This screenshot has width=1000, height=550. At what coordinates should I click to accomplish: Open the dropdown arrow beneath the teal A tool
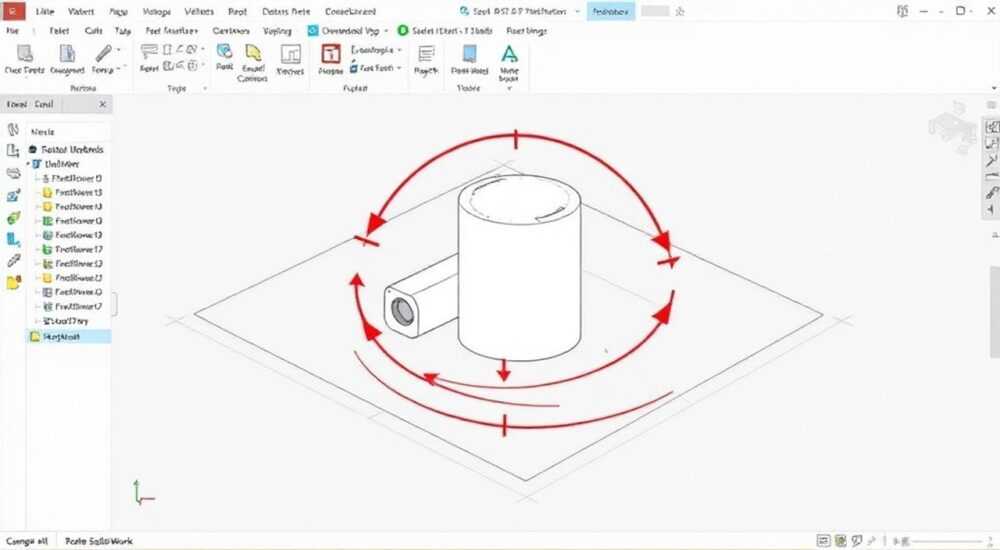tap(509, 89)
